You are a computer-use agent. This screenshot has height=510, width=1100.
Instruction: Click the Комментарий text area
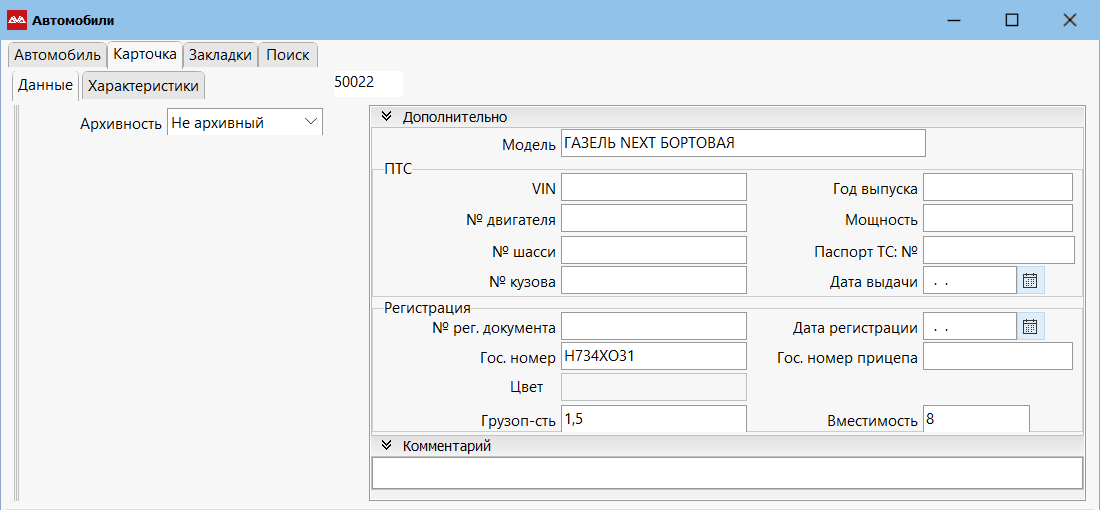tap(727, 473)
